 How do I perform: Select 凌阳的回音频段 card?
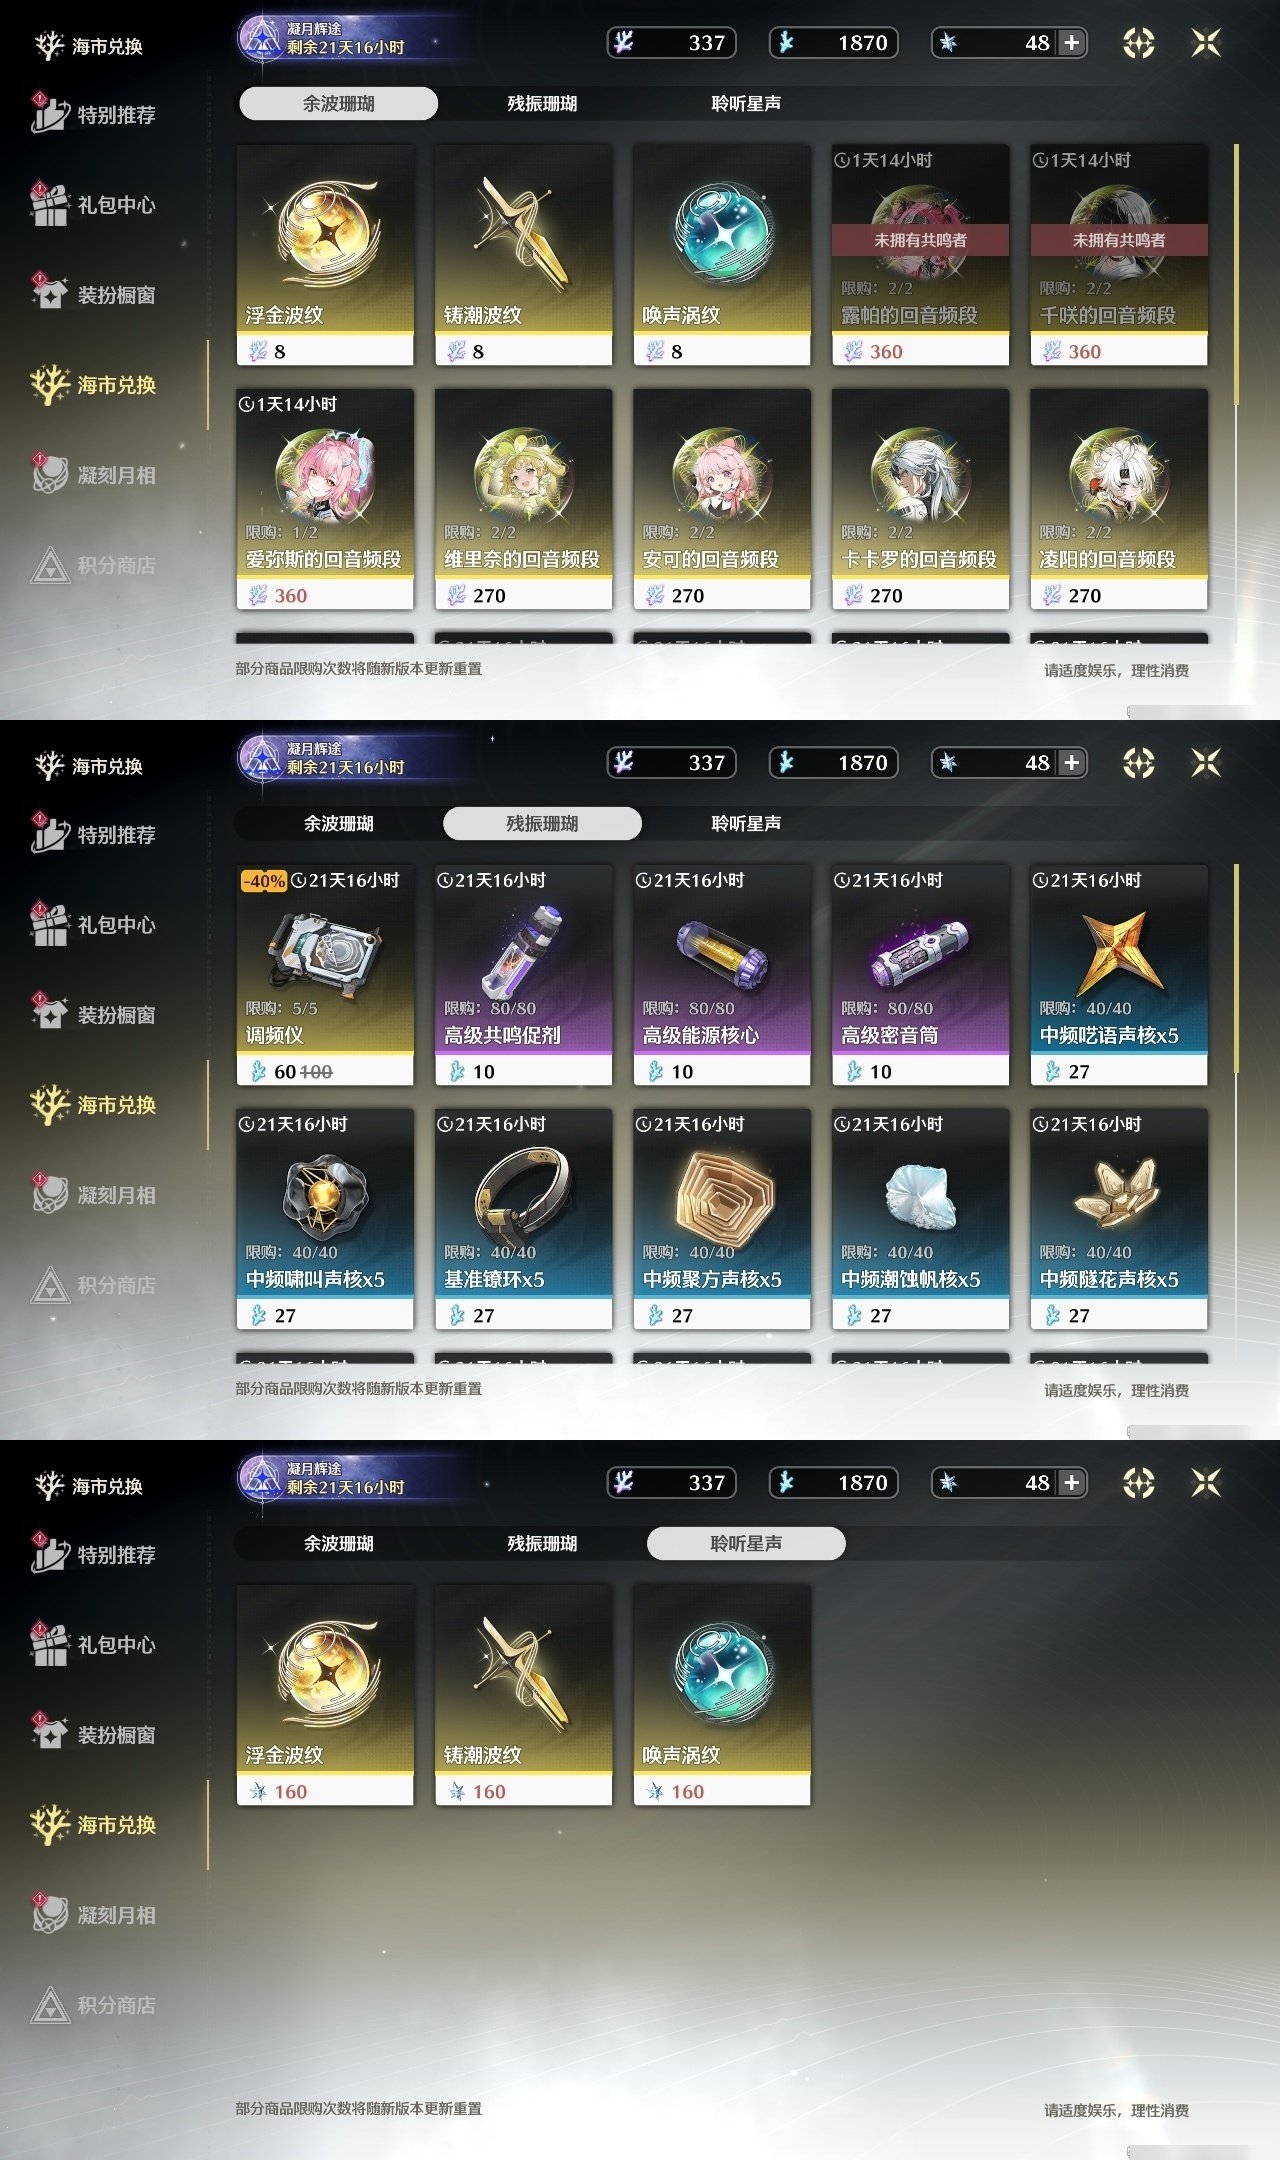[x=1119, y=499]
